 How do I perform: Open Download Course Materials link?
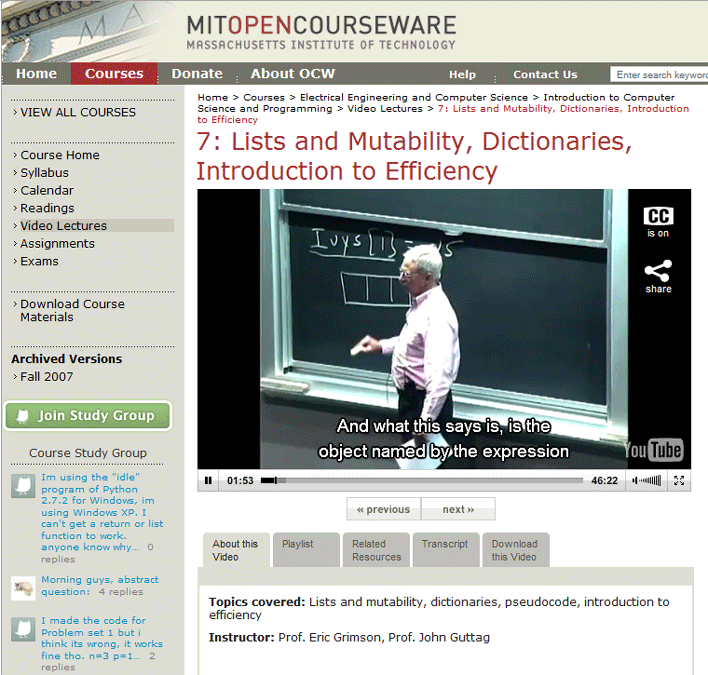[x=72, y=310]
